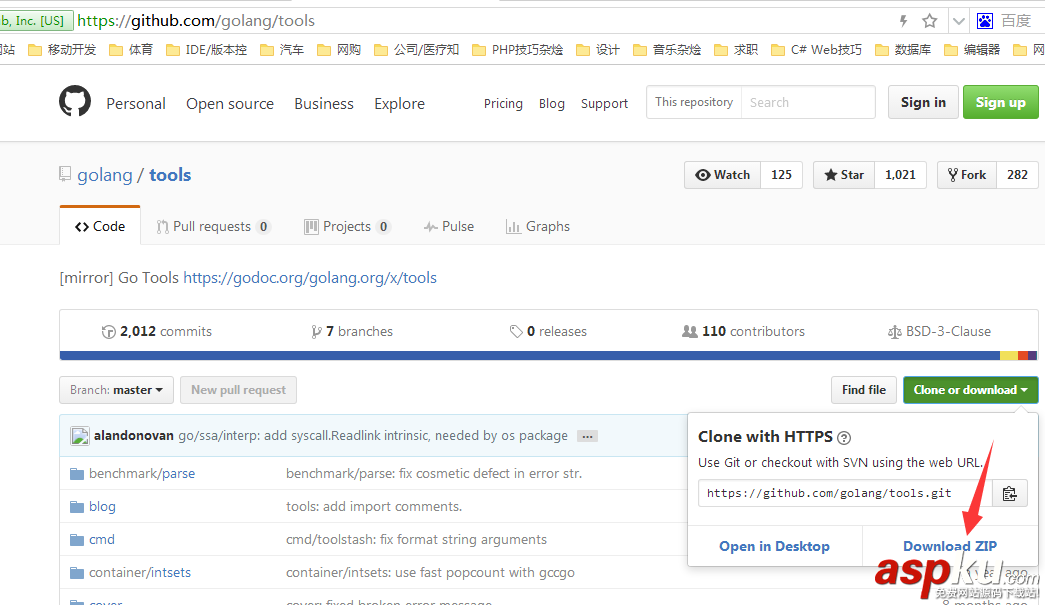The width and height of the screenshot is (1045, 605).
Task: Open the Clone or download dropdown
Action: tap(970, 390)
